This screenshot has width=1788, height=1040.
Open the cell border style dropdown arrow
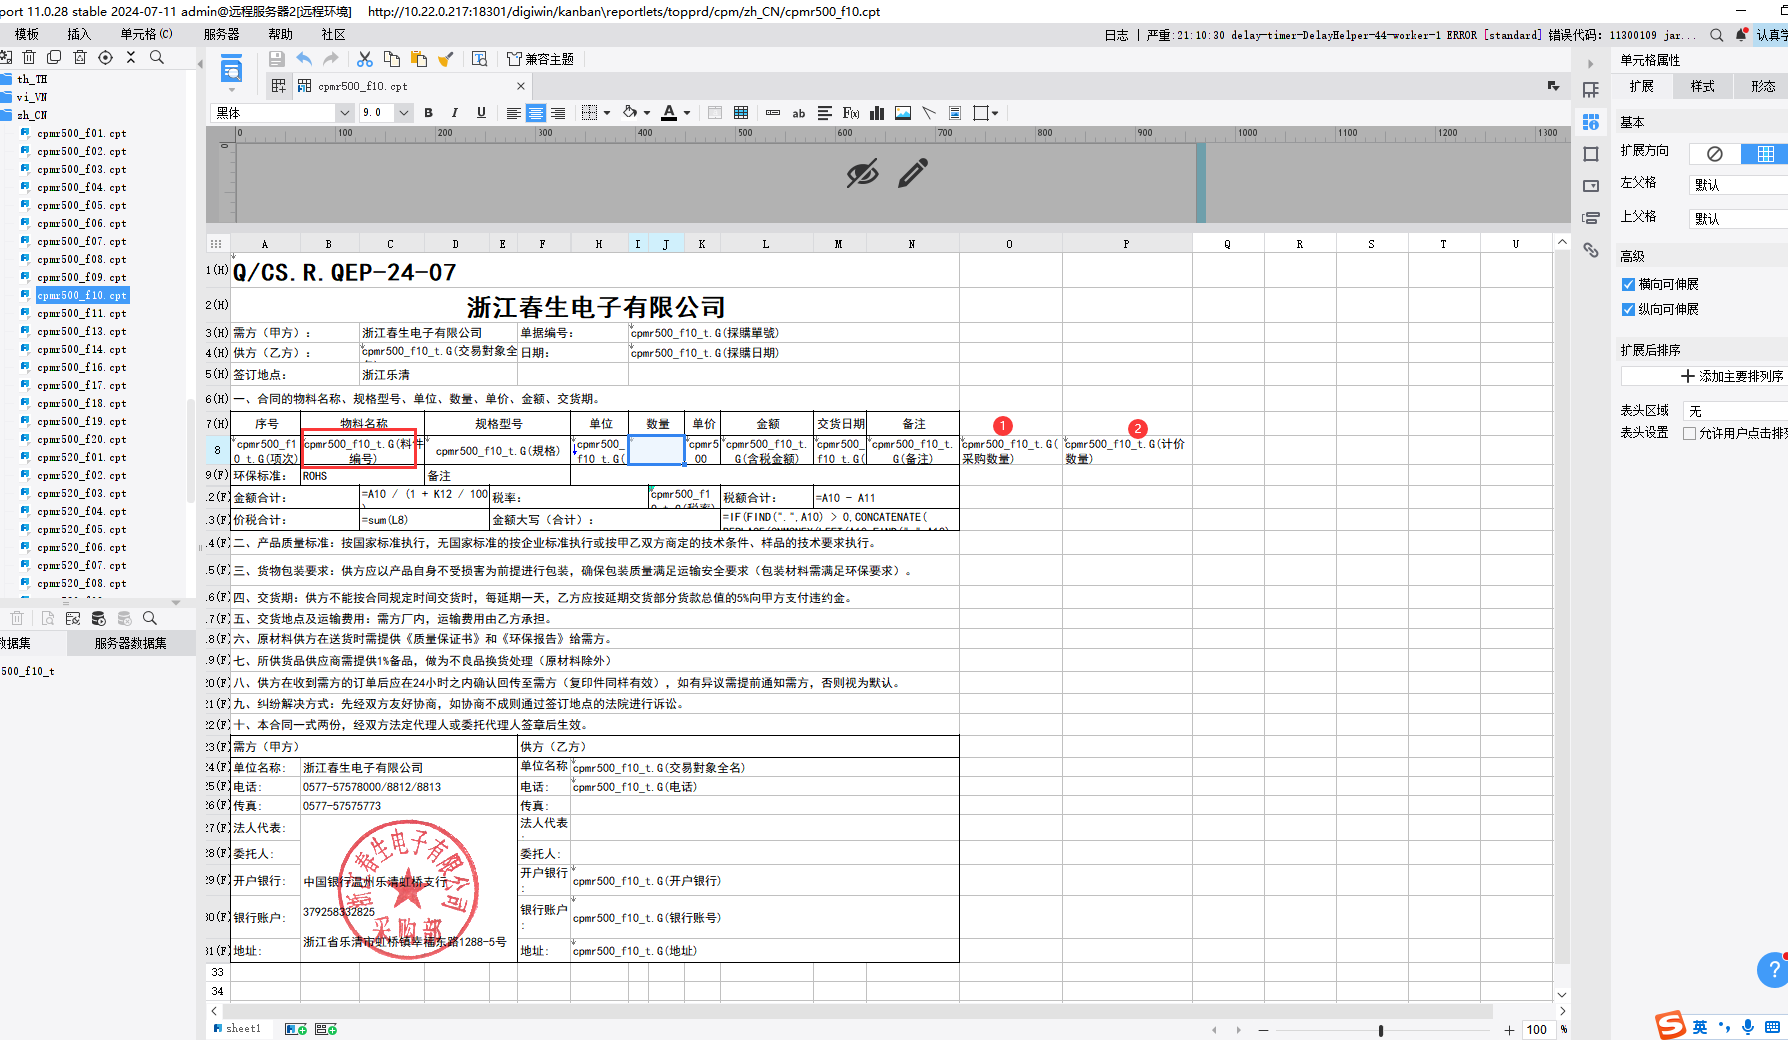607,113
